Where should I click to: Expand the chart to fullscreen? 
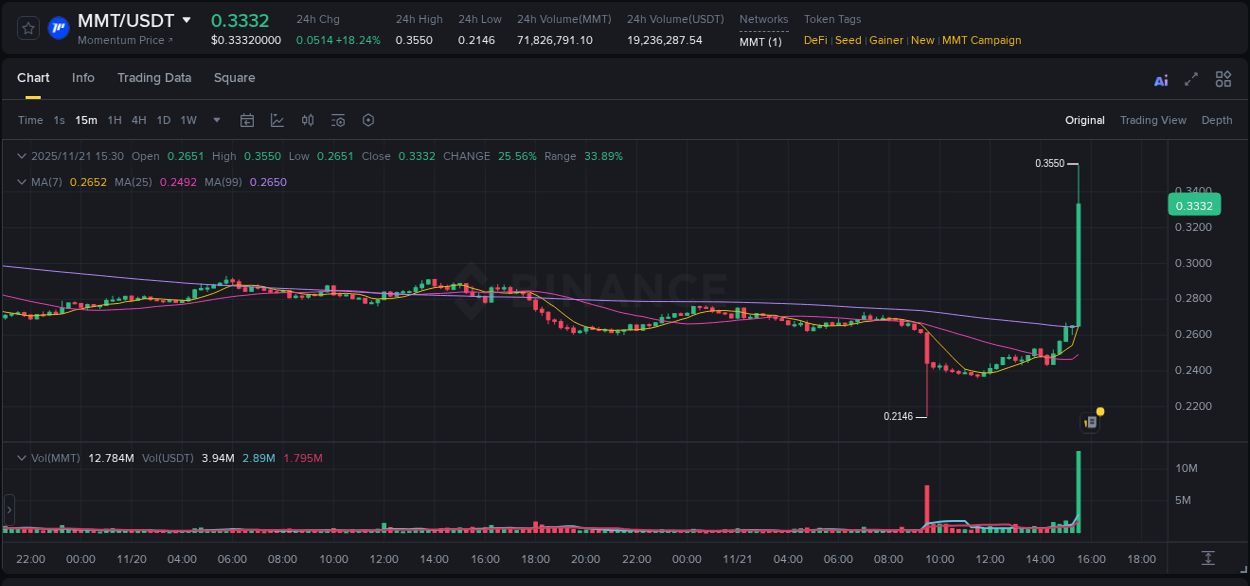(1191, 79)
